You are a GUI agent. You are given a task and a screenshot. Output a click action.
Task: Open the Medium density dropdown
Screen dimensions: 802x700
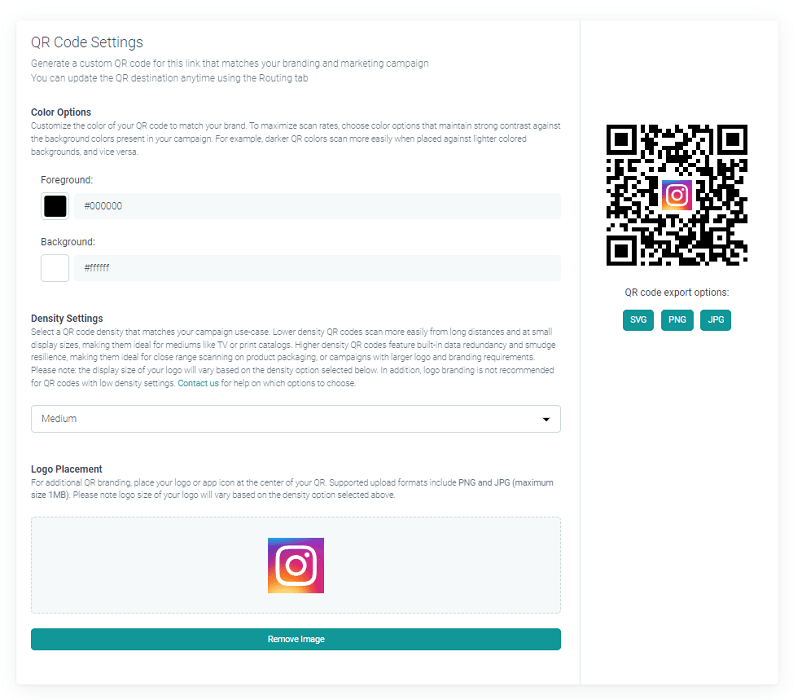(296, 419)
